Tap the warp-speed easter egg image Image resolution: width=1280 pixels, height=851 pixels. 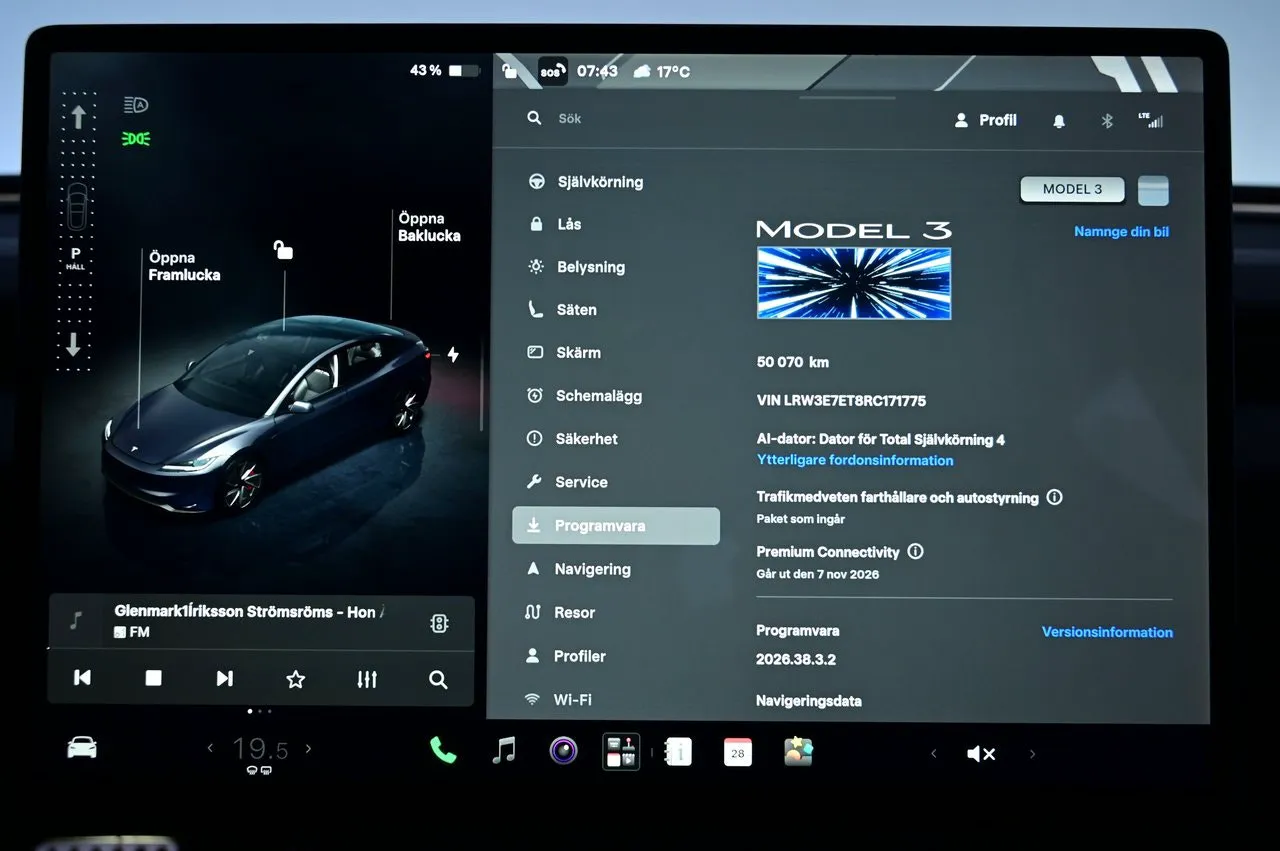coord(854,283)
